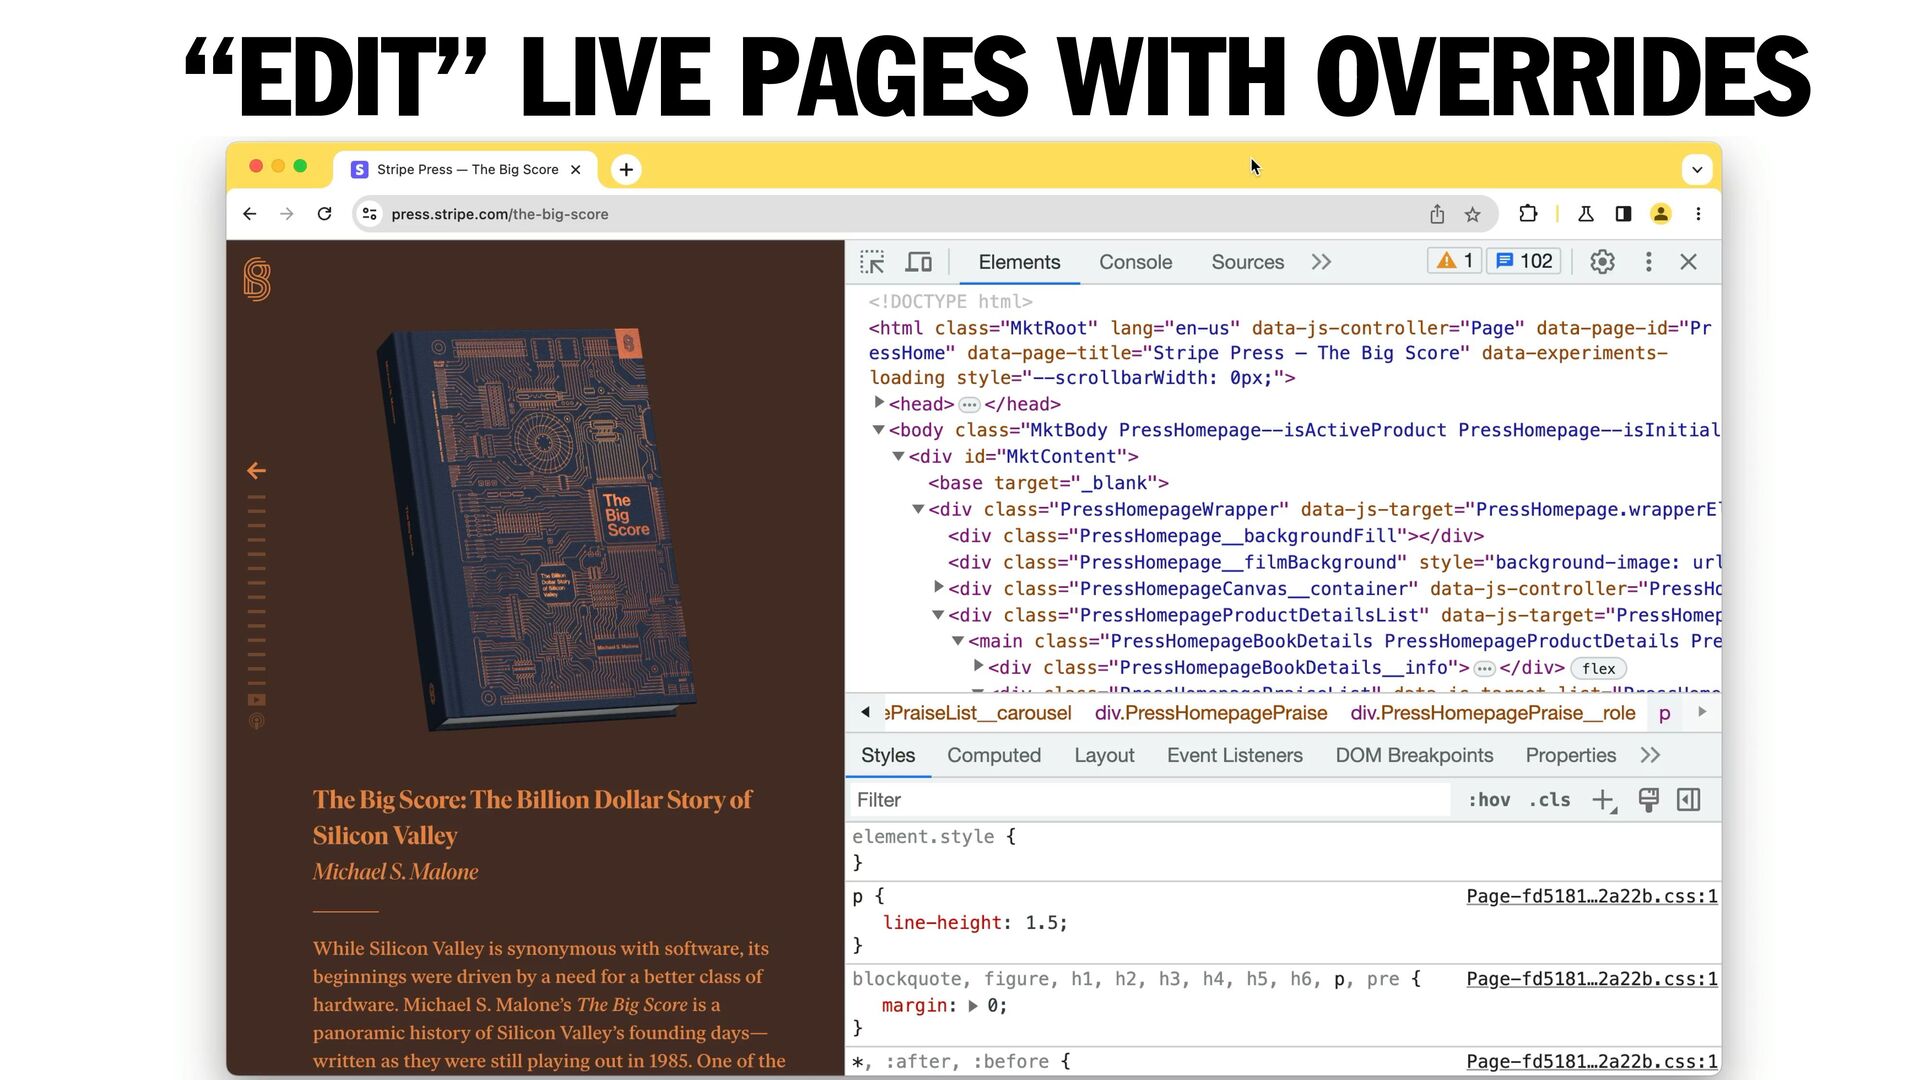The image size is (1920, 1080).
Task: Add a new style rule plus icon
Action: point(1604,801)
